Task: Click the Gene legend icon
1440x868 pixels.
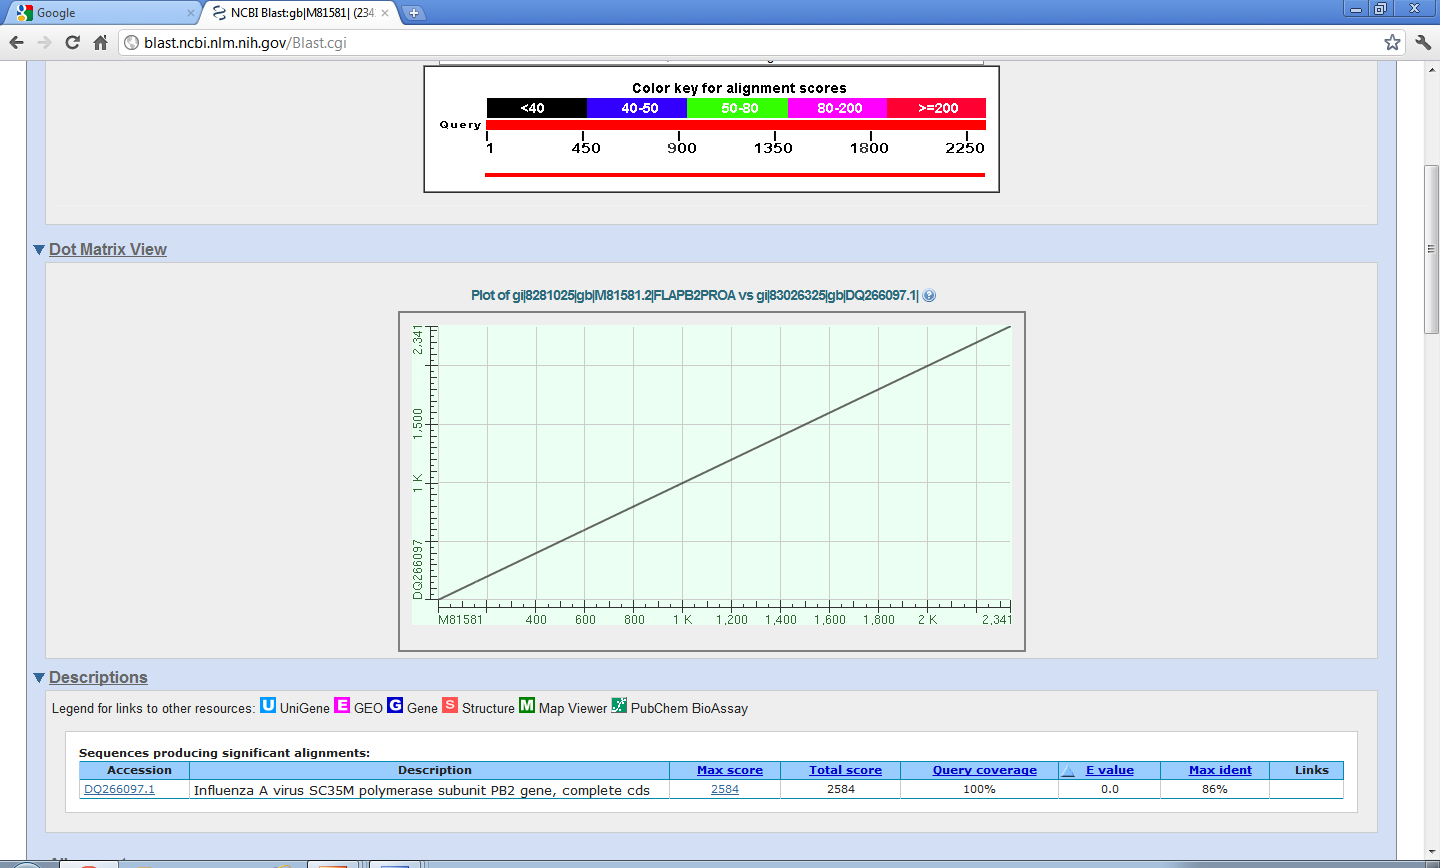Action: (x=395, y=705)
